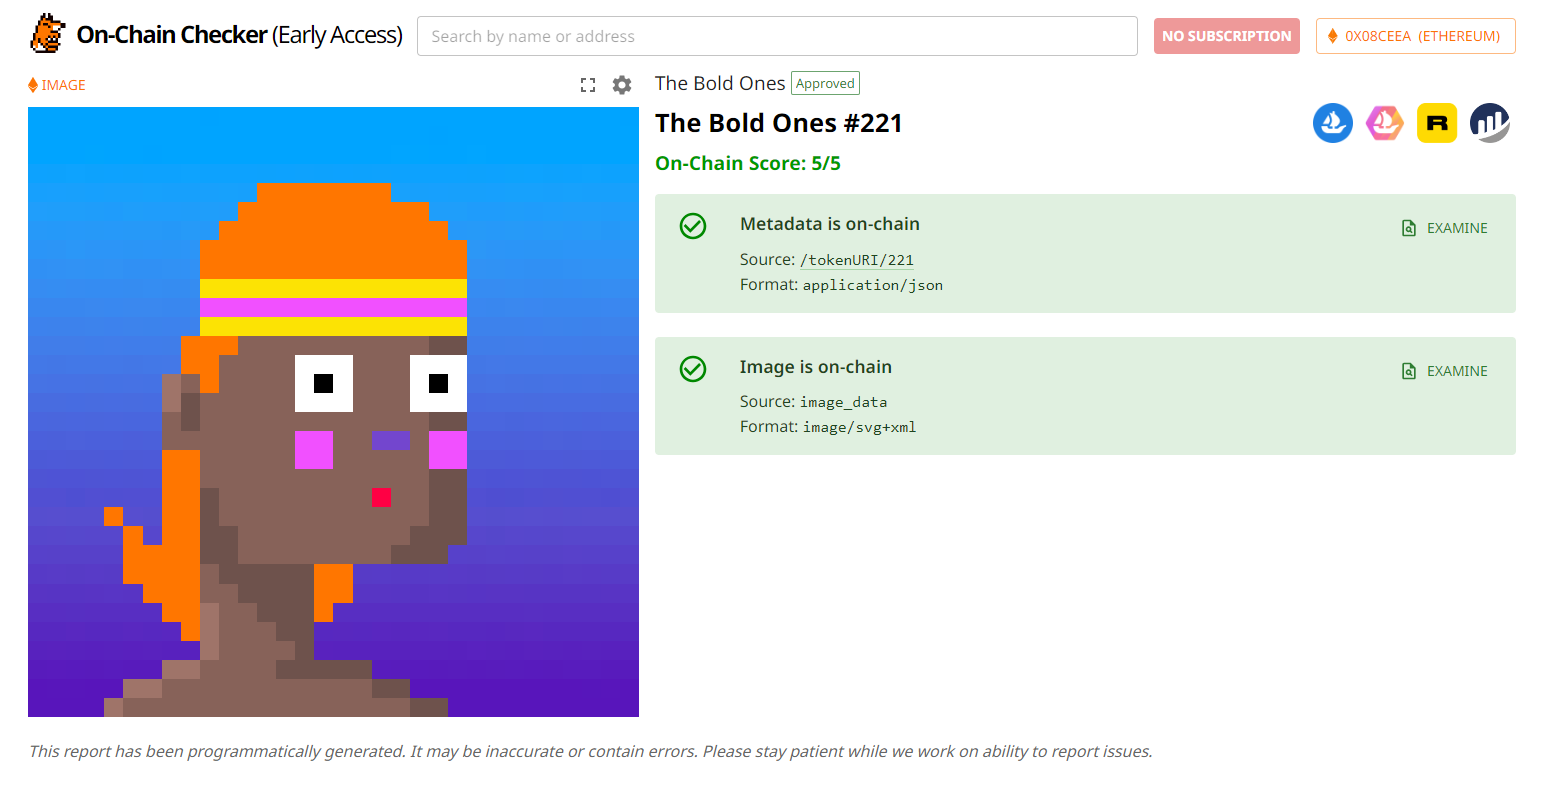Examine the on-chain image data
The width and height of the screenshot is (1543, 786).
(x=1445, y=371)
